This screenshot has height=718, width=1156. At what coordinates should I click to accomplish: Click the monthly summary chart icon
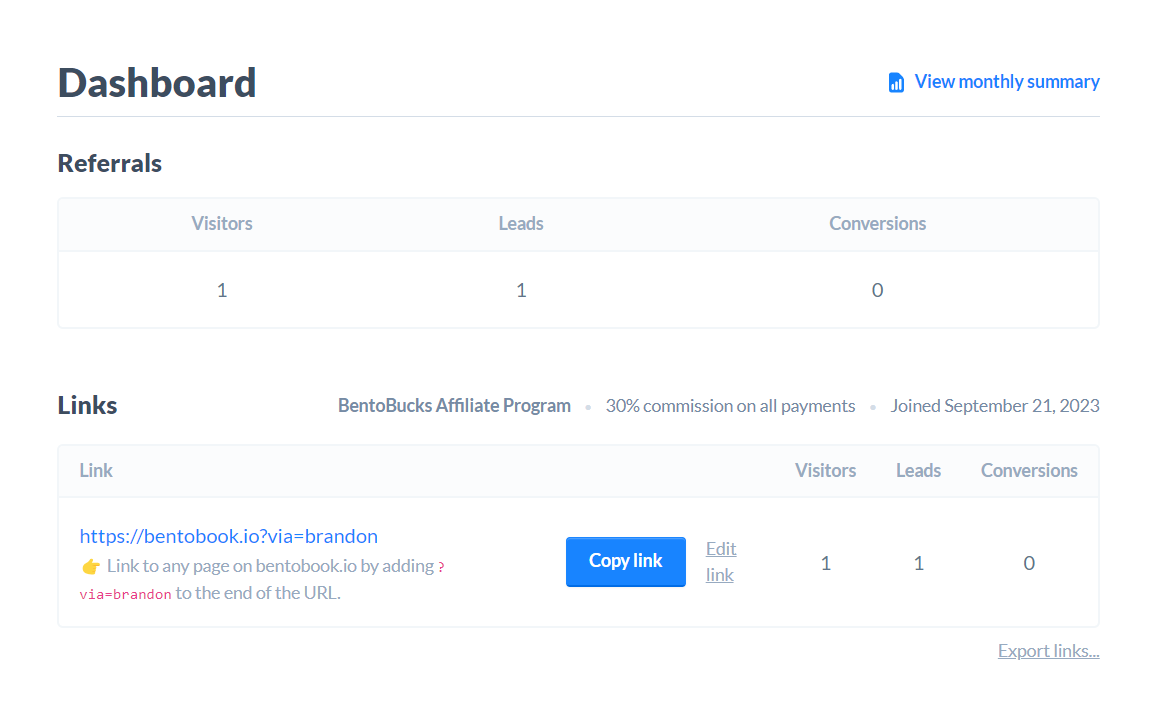coord(896,82)
